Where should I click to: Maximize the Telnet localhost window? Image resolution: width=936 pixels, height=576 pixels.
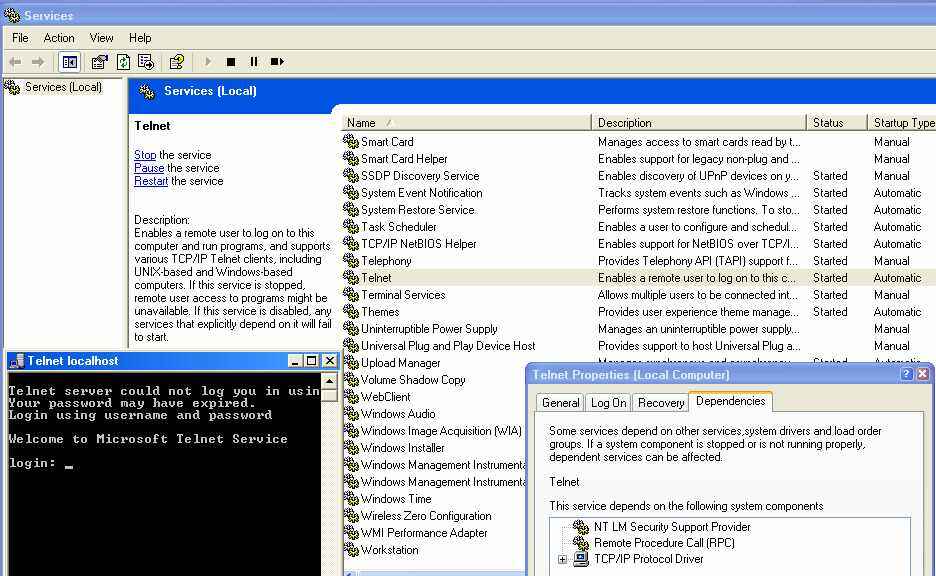[312, 361]
